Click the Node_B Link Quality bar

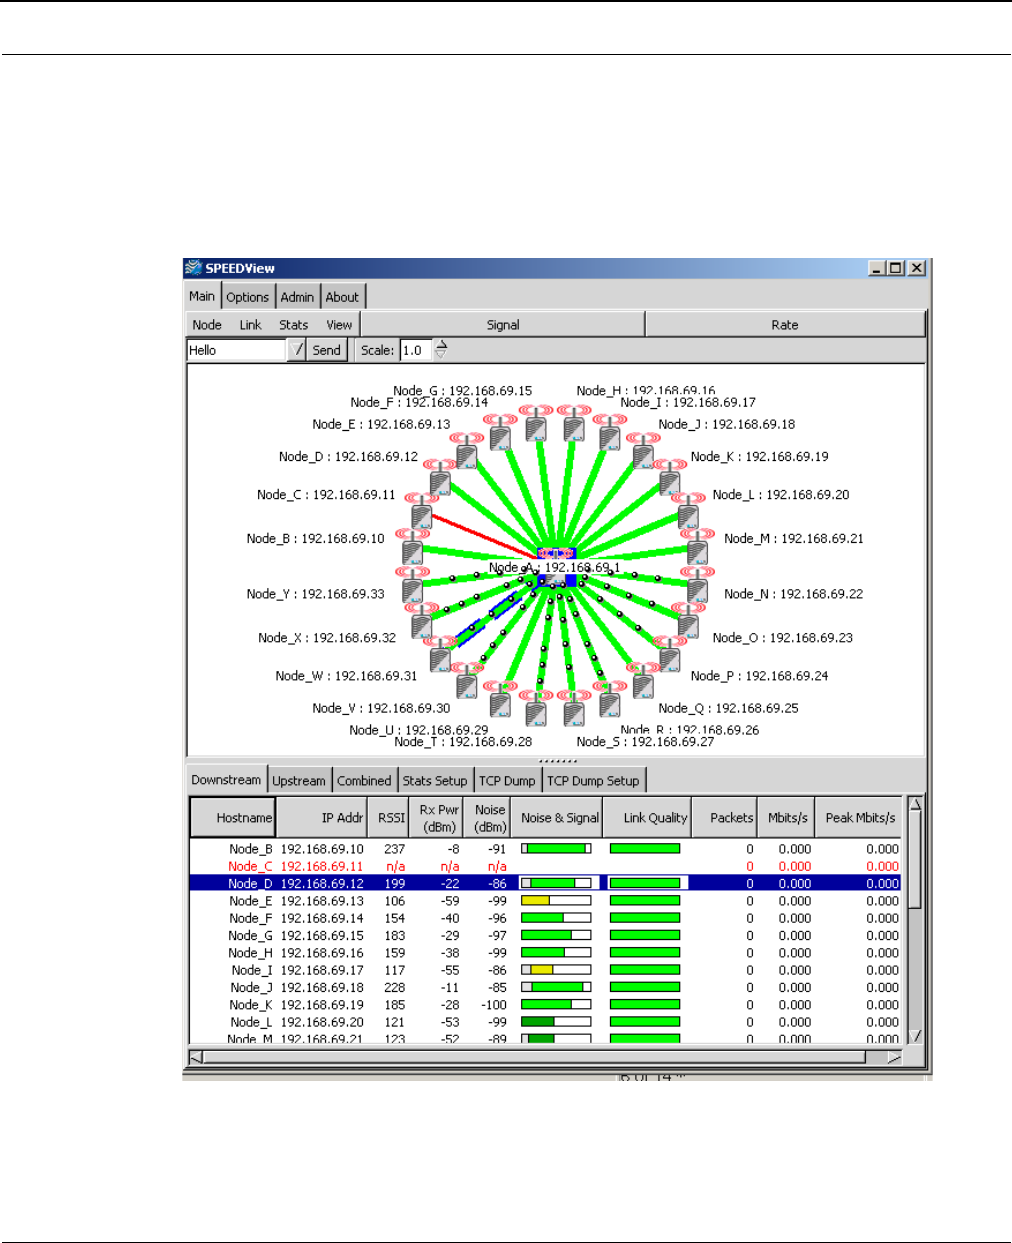click(x=645, y=849)
